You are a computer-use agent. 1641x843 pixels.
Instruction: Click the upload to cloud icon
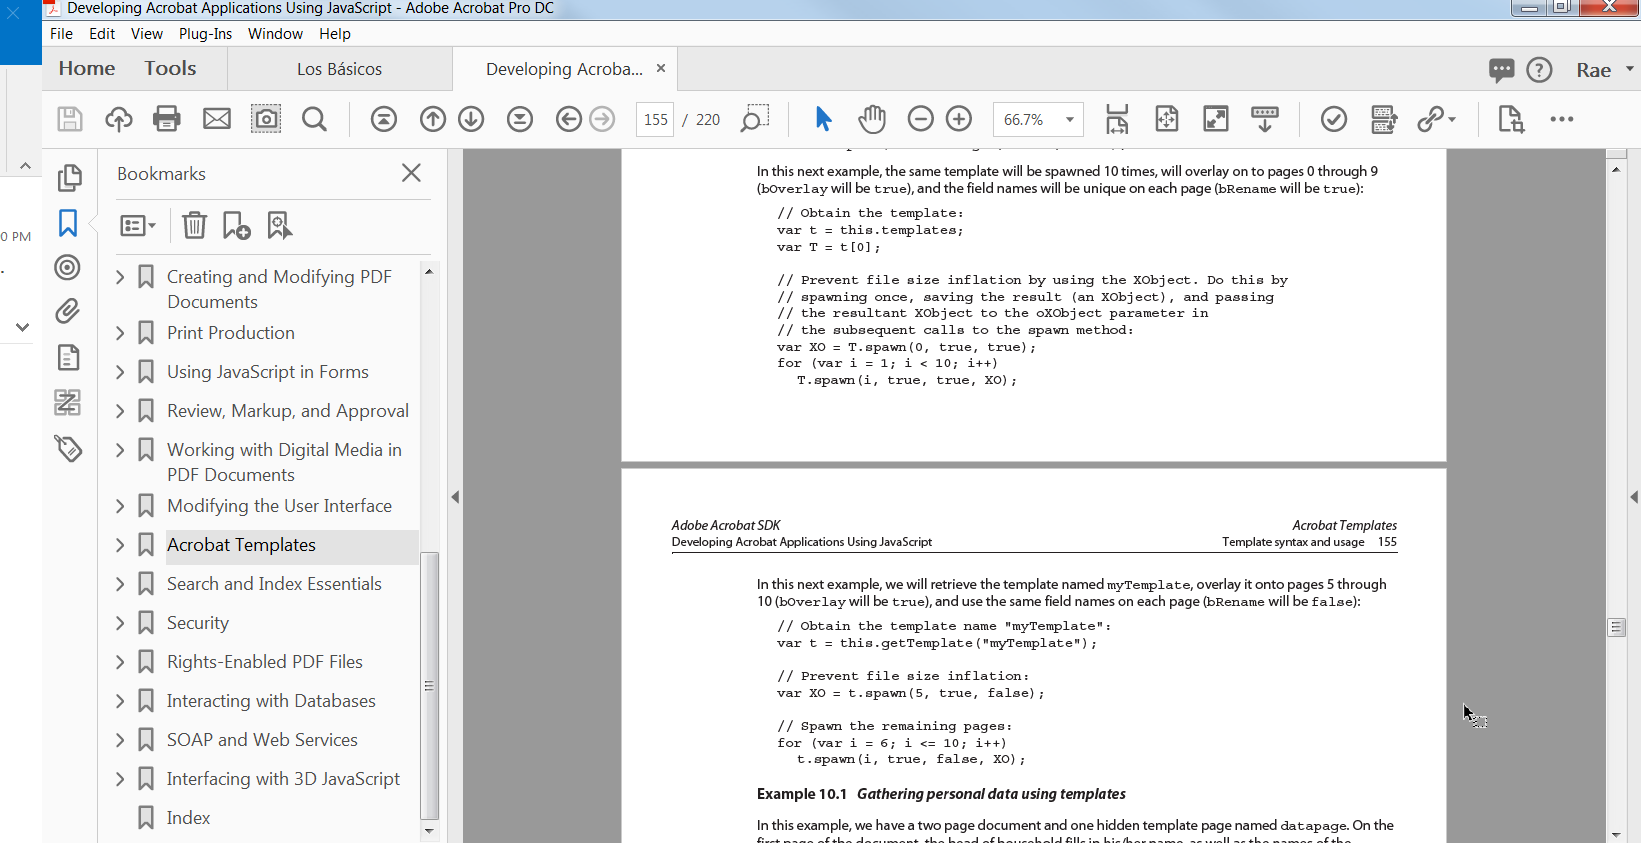point(118,119)
